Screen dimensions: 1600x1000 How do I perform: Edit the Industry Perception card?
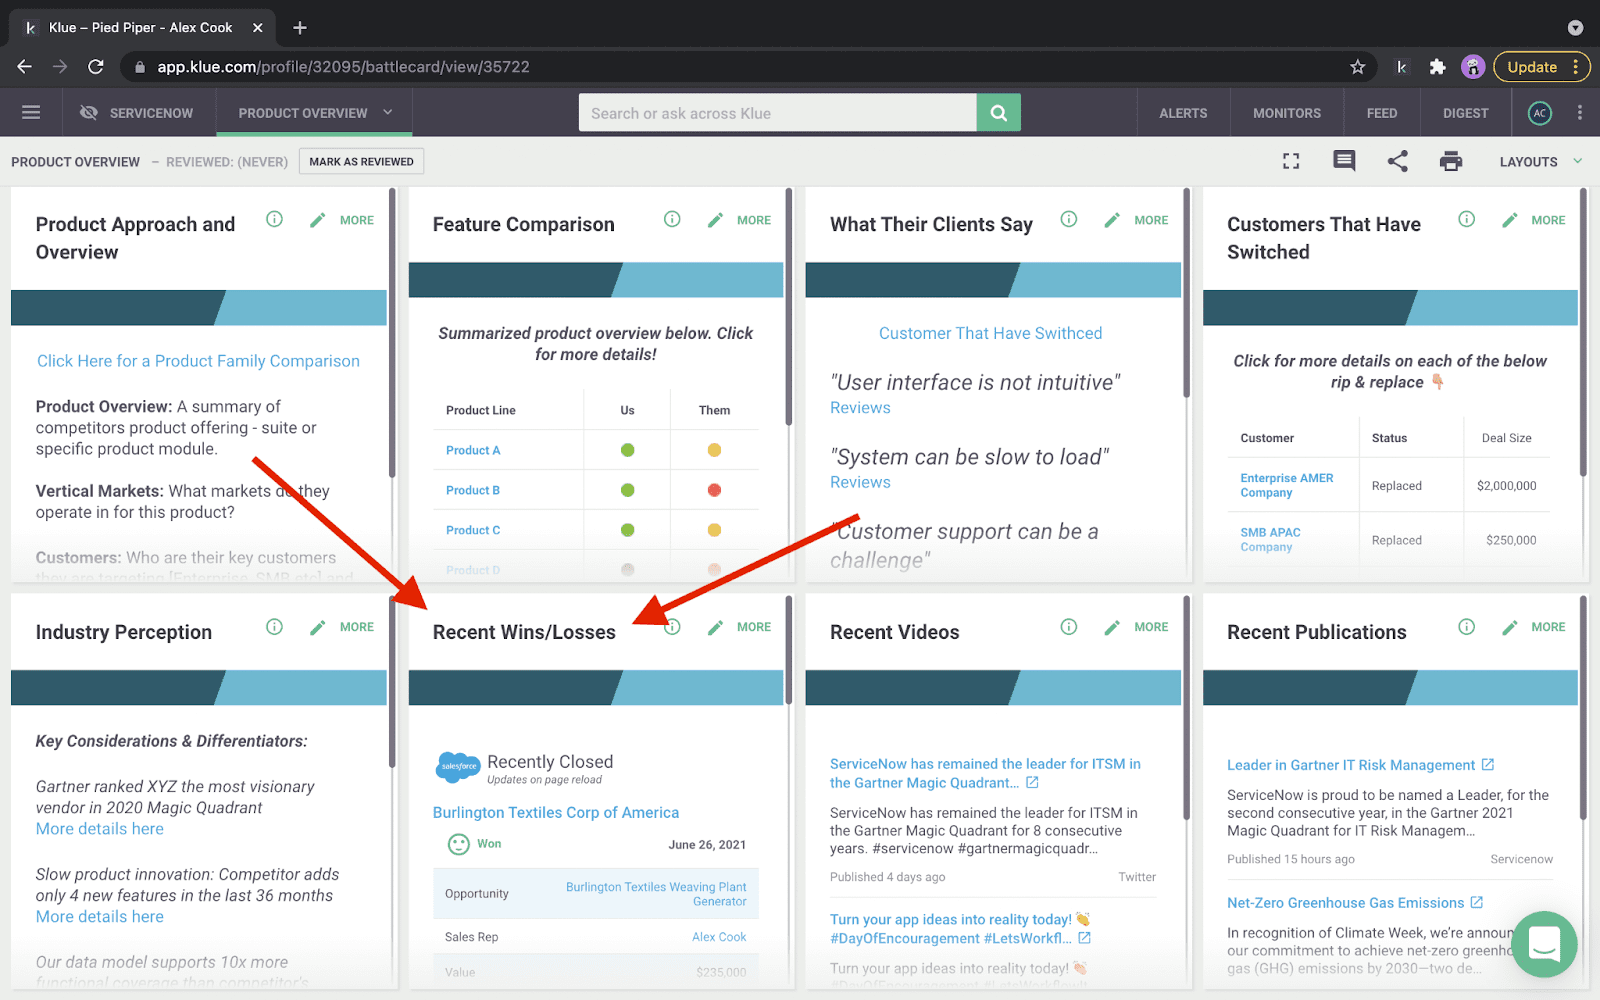tap(317, 627)
